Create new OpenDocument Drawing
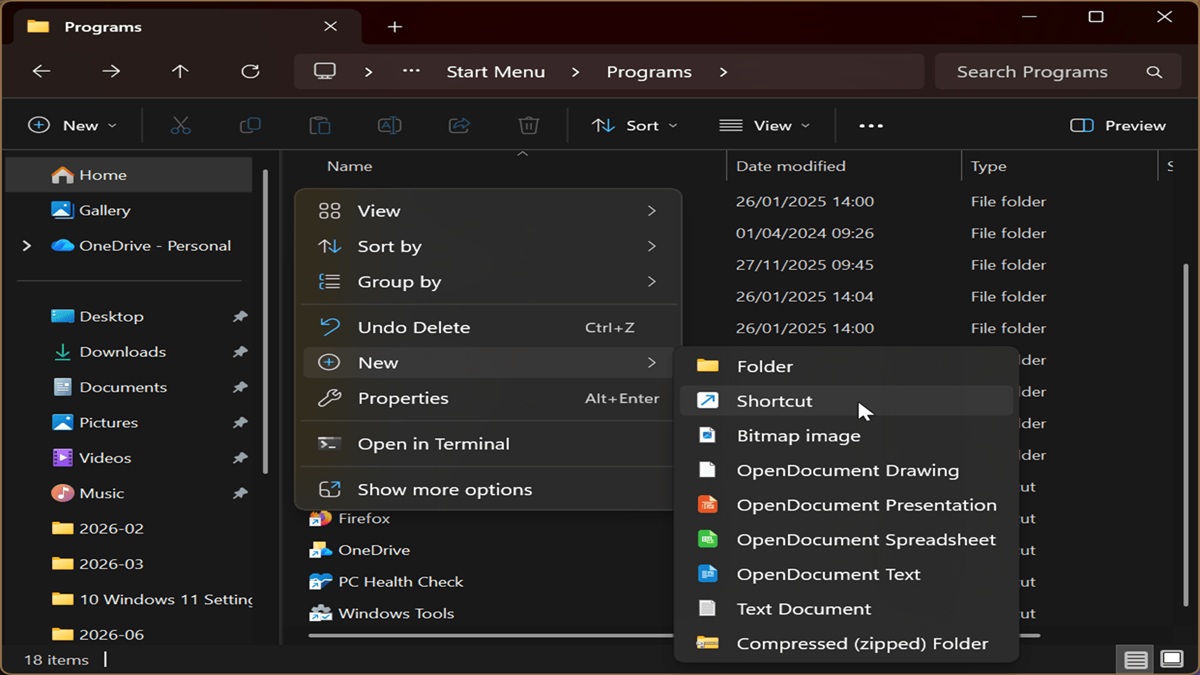This screenshot has width=1200, height=675. coord(847,470)
